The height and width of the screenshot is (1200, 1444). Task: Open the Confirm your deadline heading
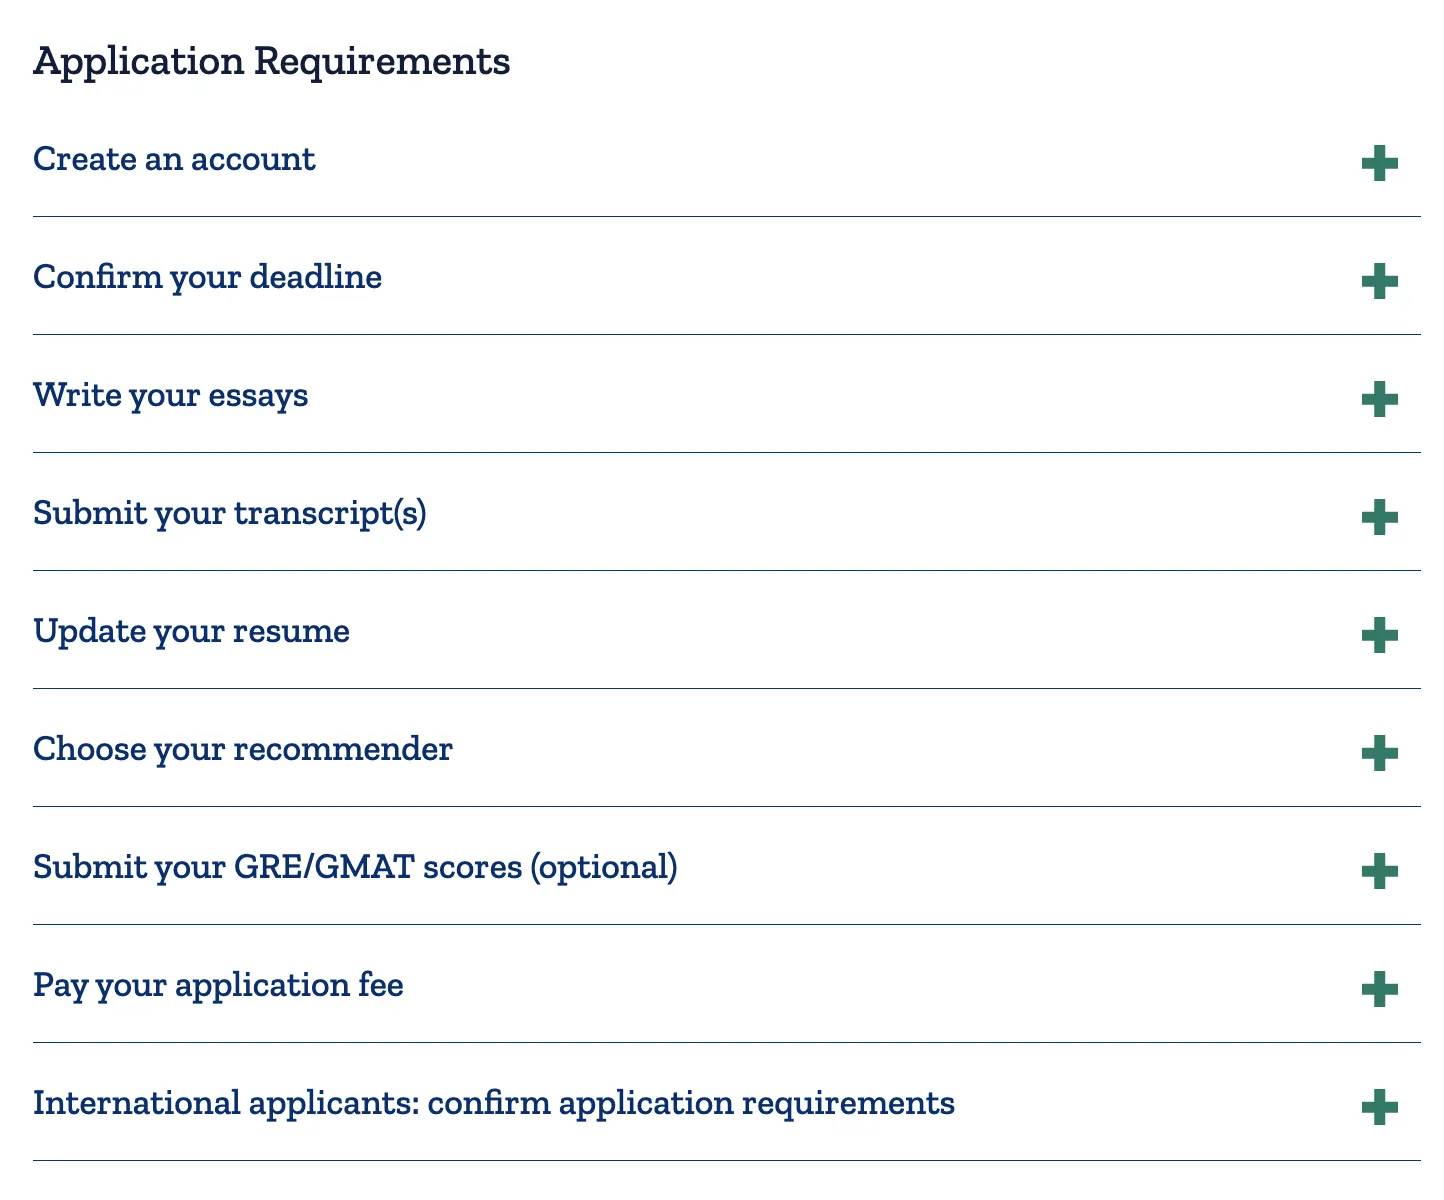[207, 277]
